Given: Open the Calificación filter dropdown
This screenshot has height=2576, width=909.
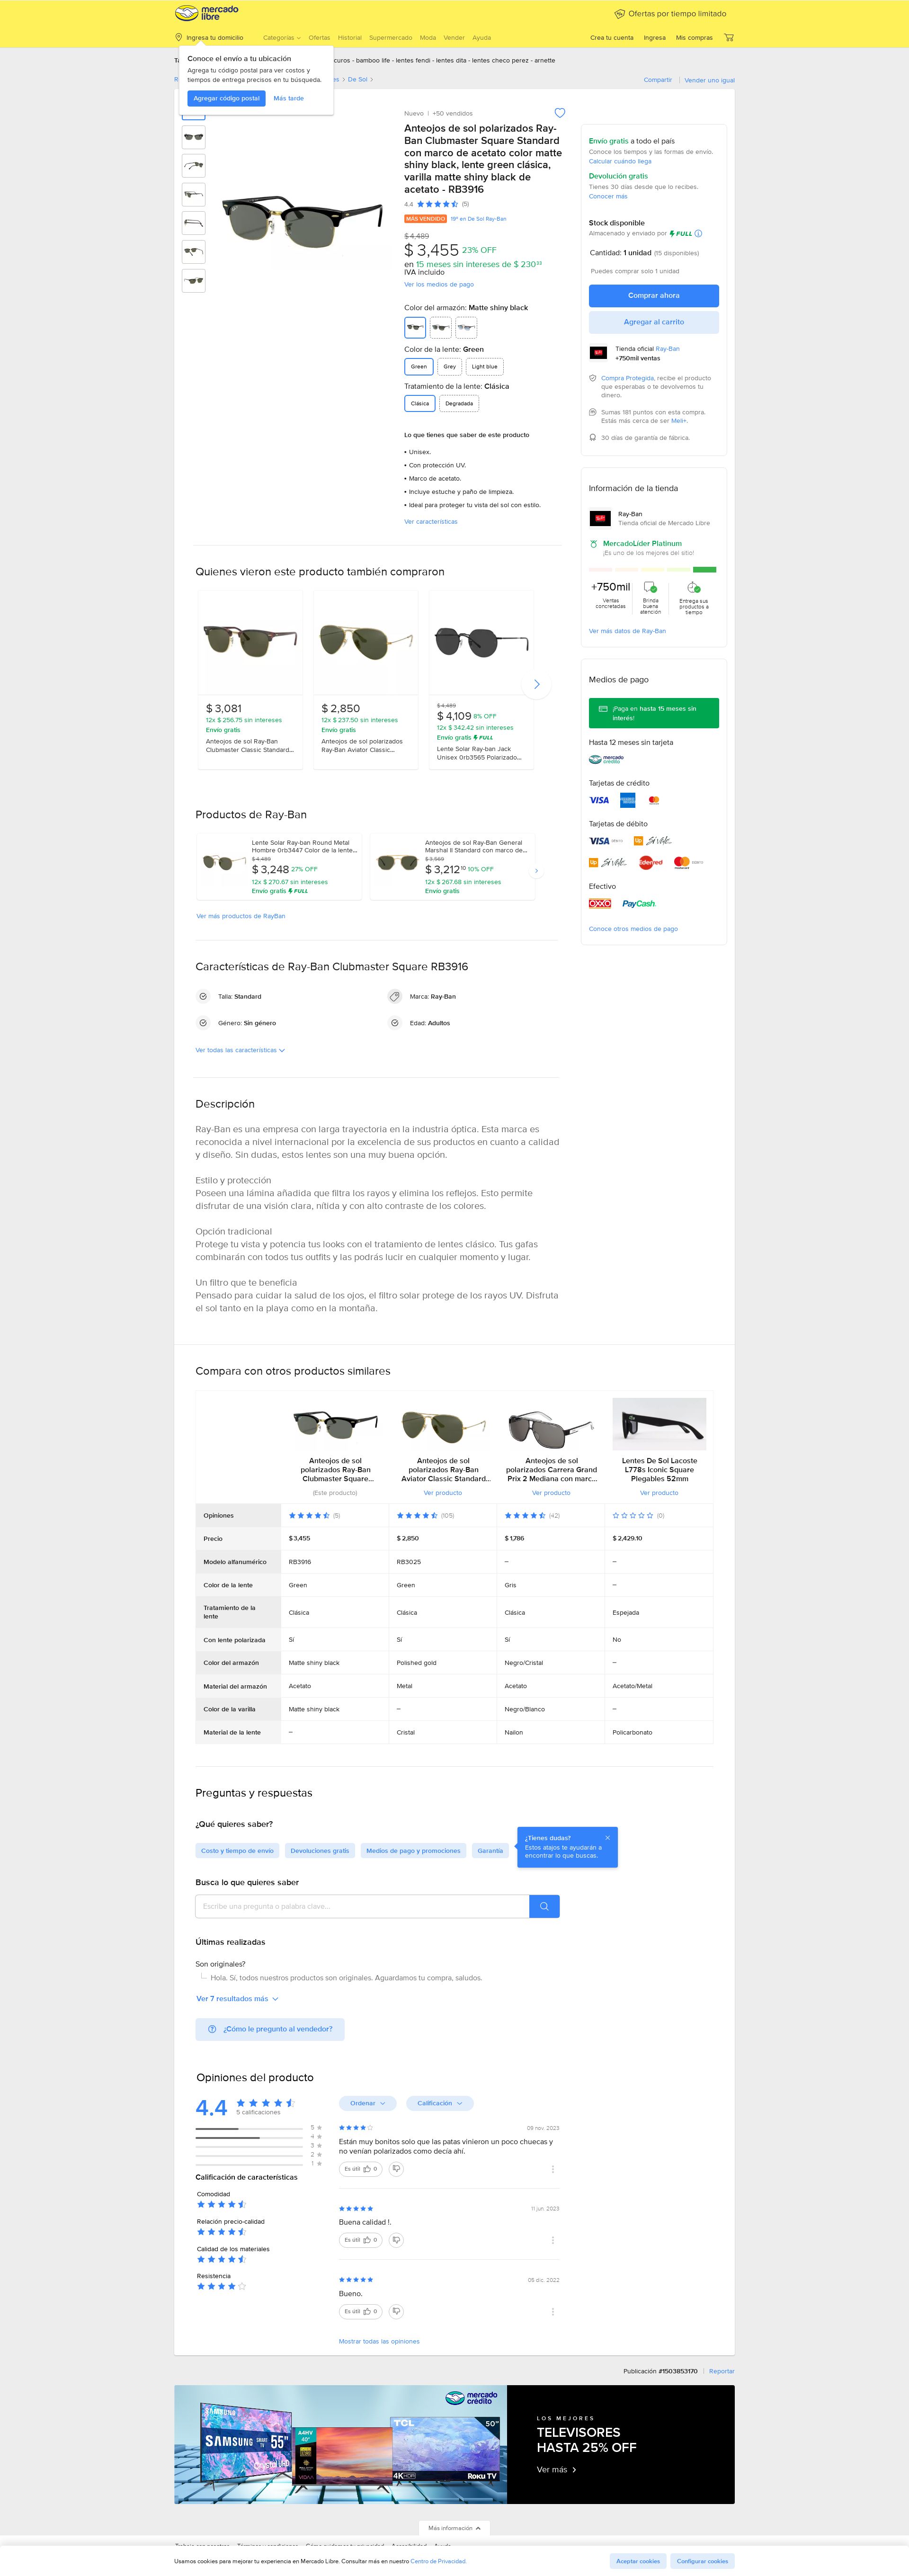Looking at the screenshot, I should click(439, 2103).
